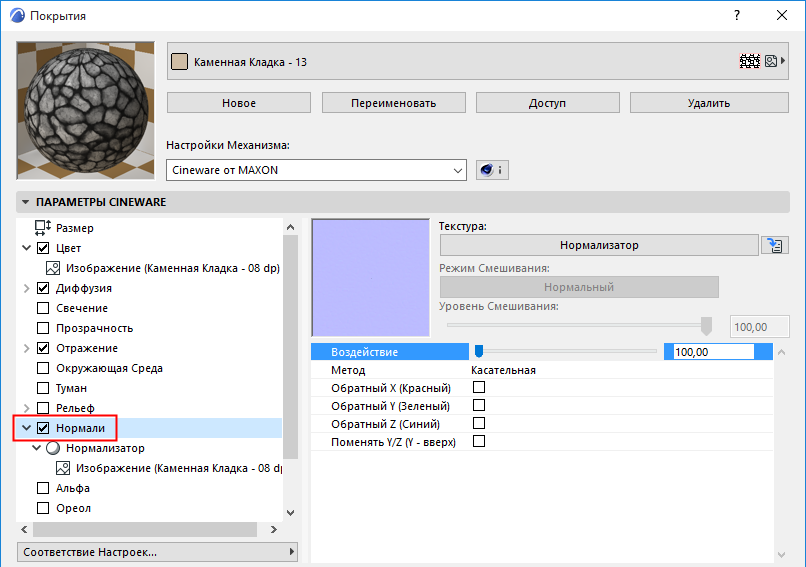Uncheck the Отражение channel checkbox
Viewport: 806px width, 567px height.
click(x=43, y=348)
